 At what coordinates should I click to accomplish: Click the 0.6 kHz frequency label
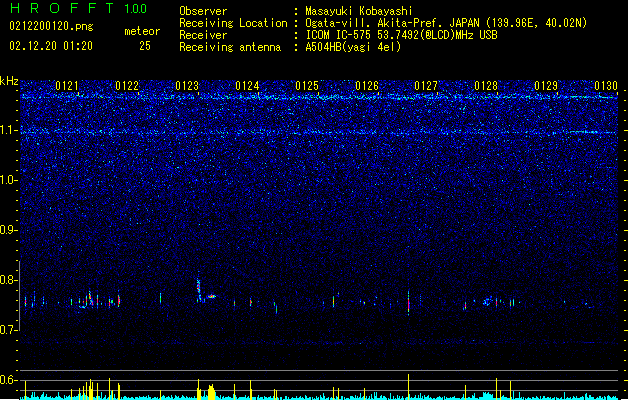(8, 380)
